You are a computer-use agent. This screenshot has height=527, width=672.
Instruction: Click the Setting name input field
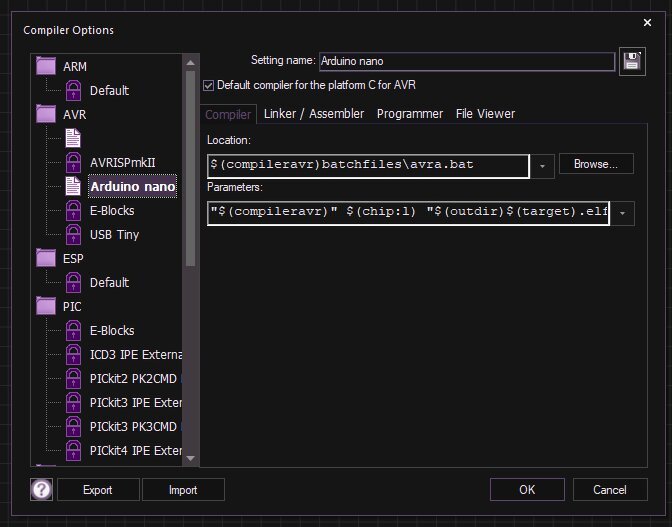(467, 61)
